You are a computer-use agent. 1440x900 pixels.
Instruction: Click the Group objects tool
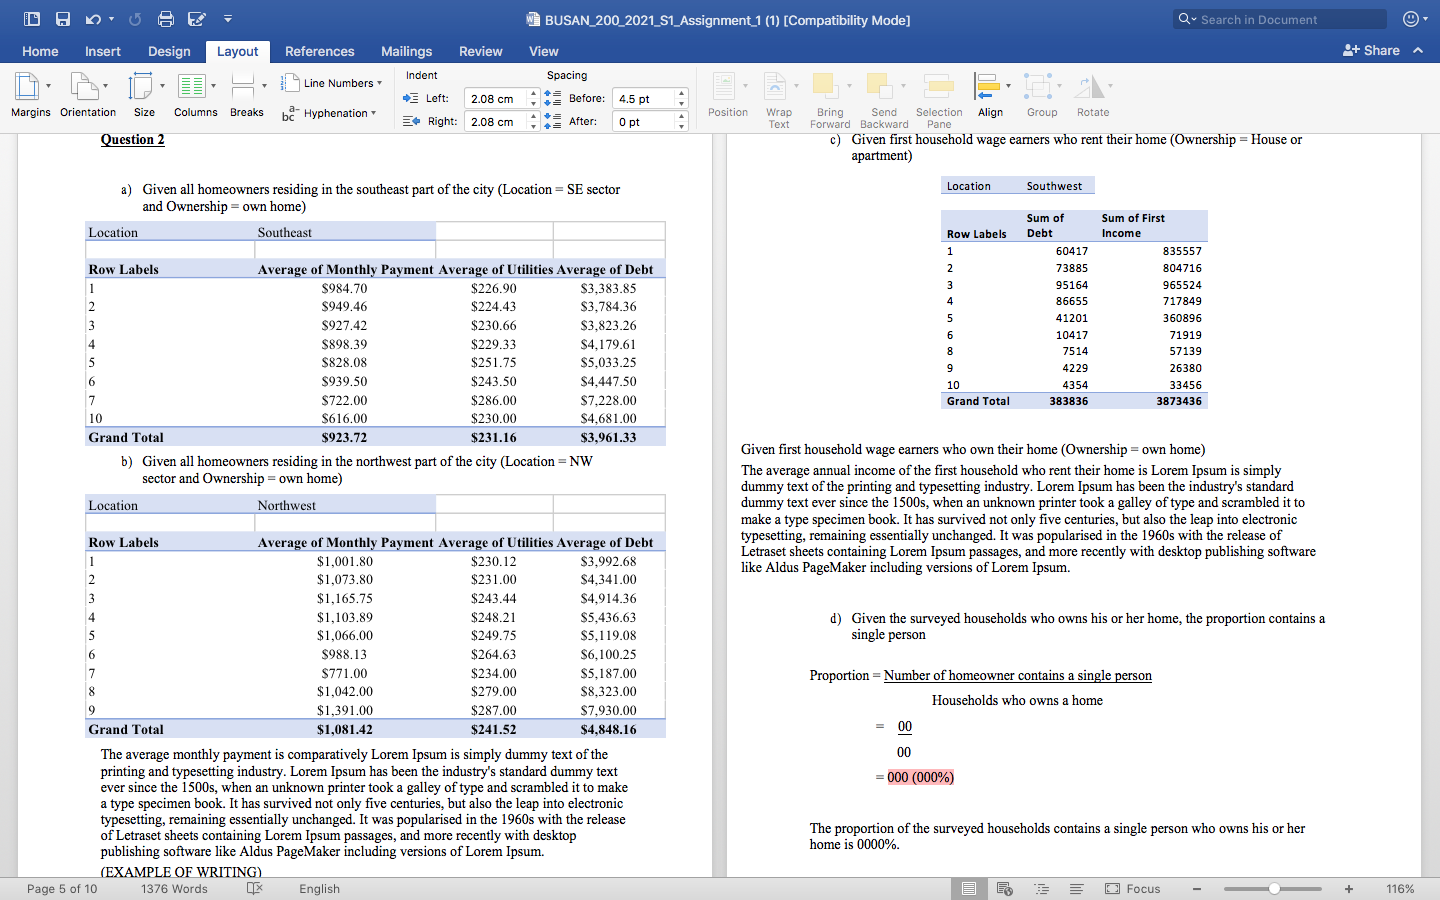click(1041, 96)
